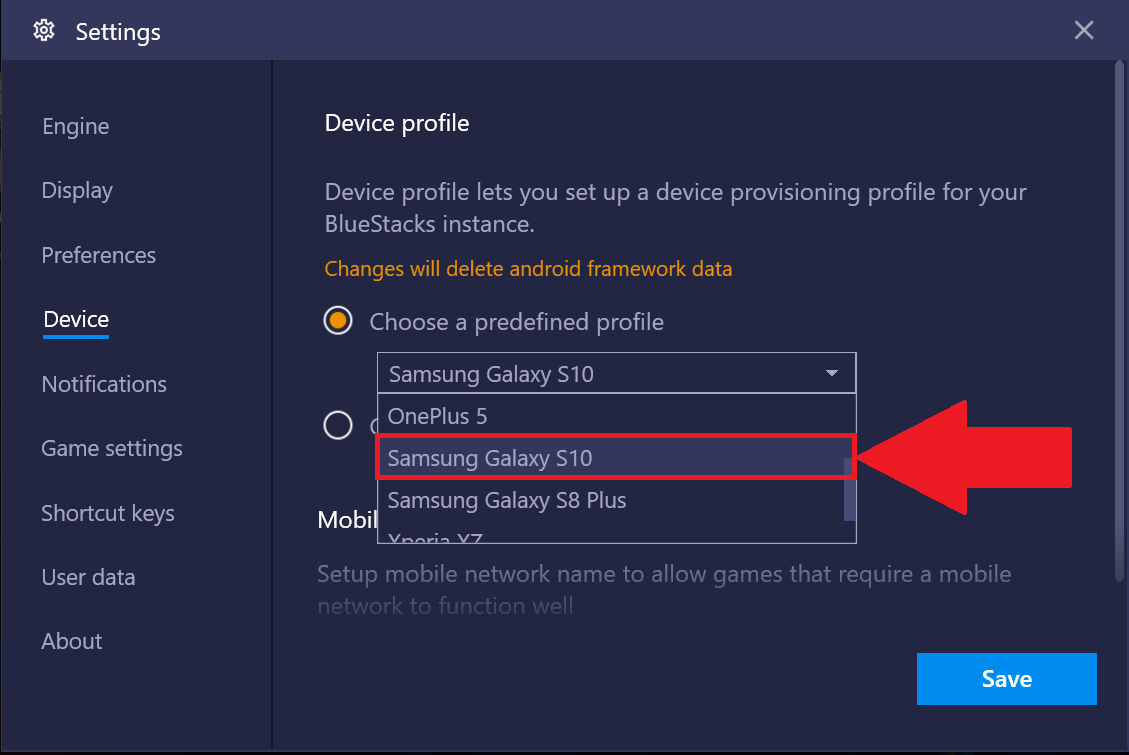This screenshot has height=755, width=1129.
Task: Open the Samsung Galaxy S10 profile dropdown
Action: pyautogui.click(x=616, y=374)
